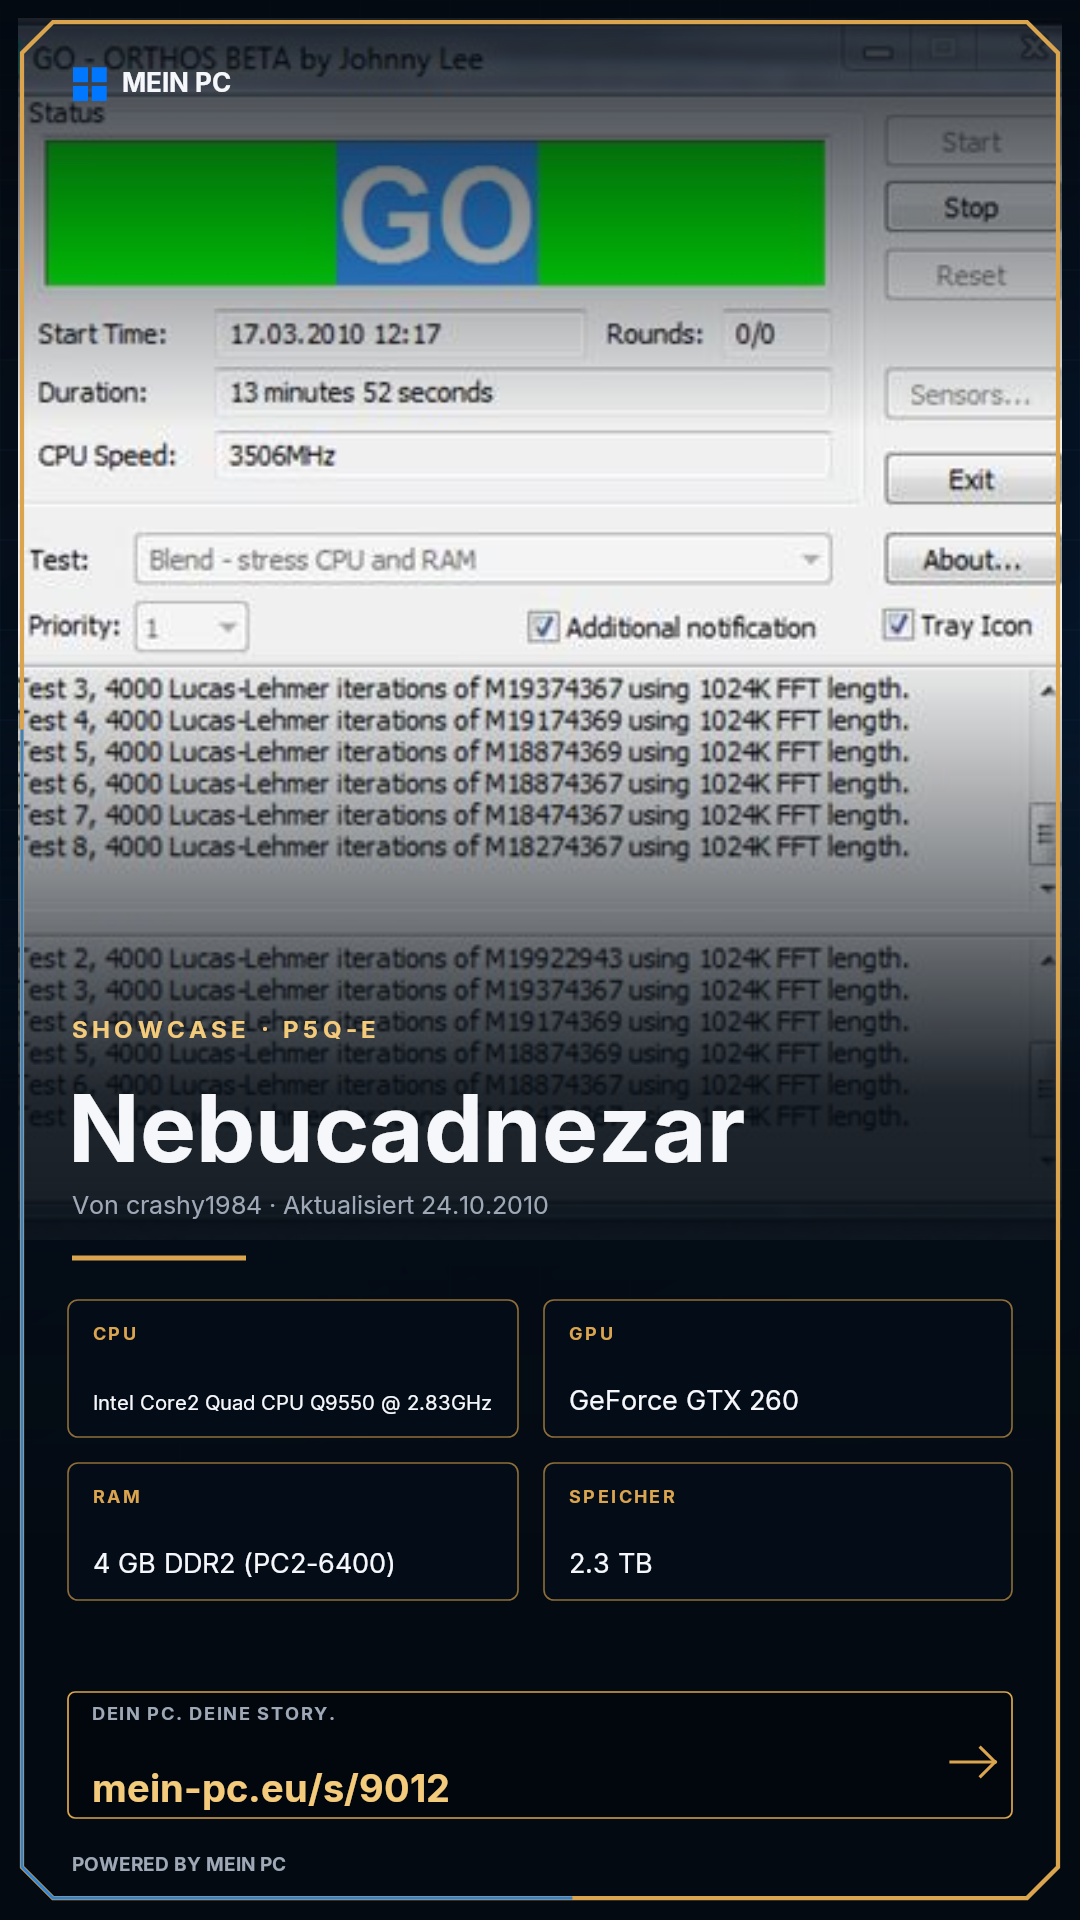The width and height of the screenshot is (1080, 1920).
Task: Open the CPU card Intel Core2 Quad
Action: coord(293,1368)
